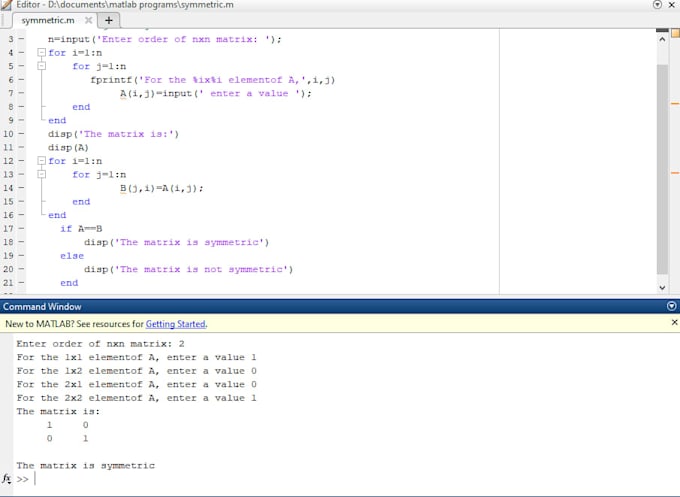The image size is (680, 497).
Task: Click 'The matrix is:' output line
Action: 58,412
